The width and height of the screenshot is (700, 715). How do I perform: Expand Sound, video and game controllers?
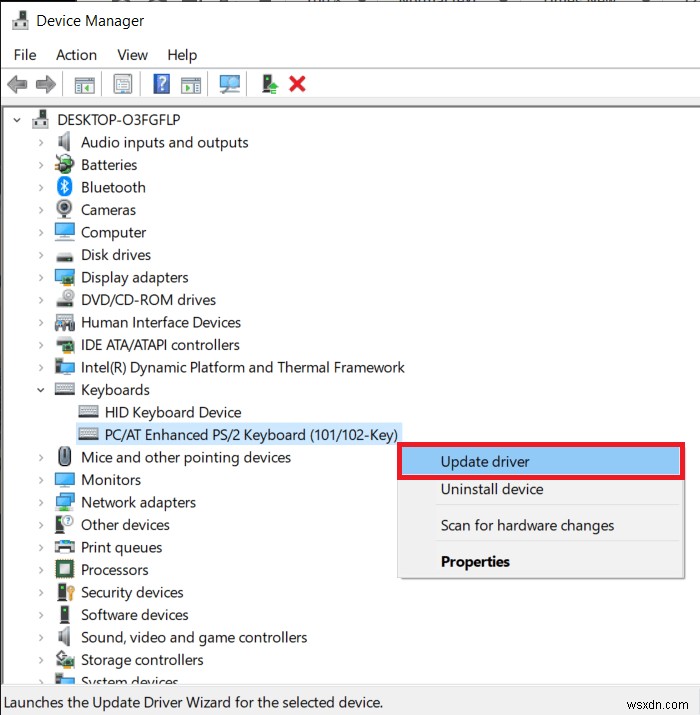(41, 637)
